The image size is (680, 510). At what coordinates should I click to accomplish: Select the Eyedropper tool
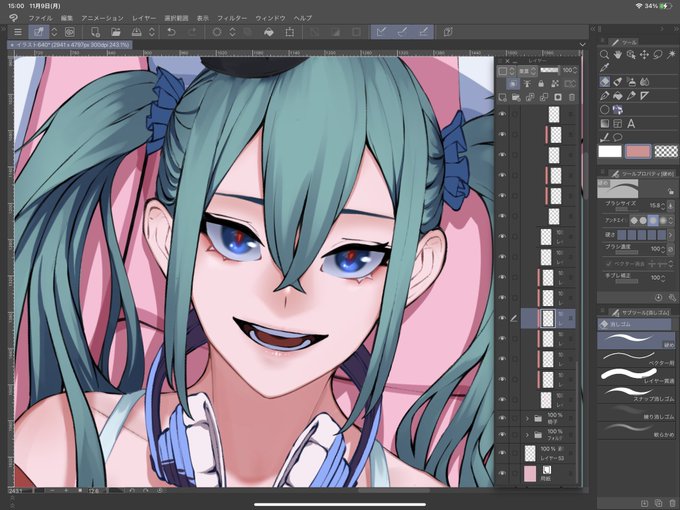[x=604, y=68]
